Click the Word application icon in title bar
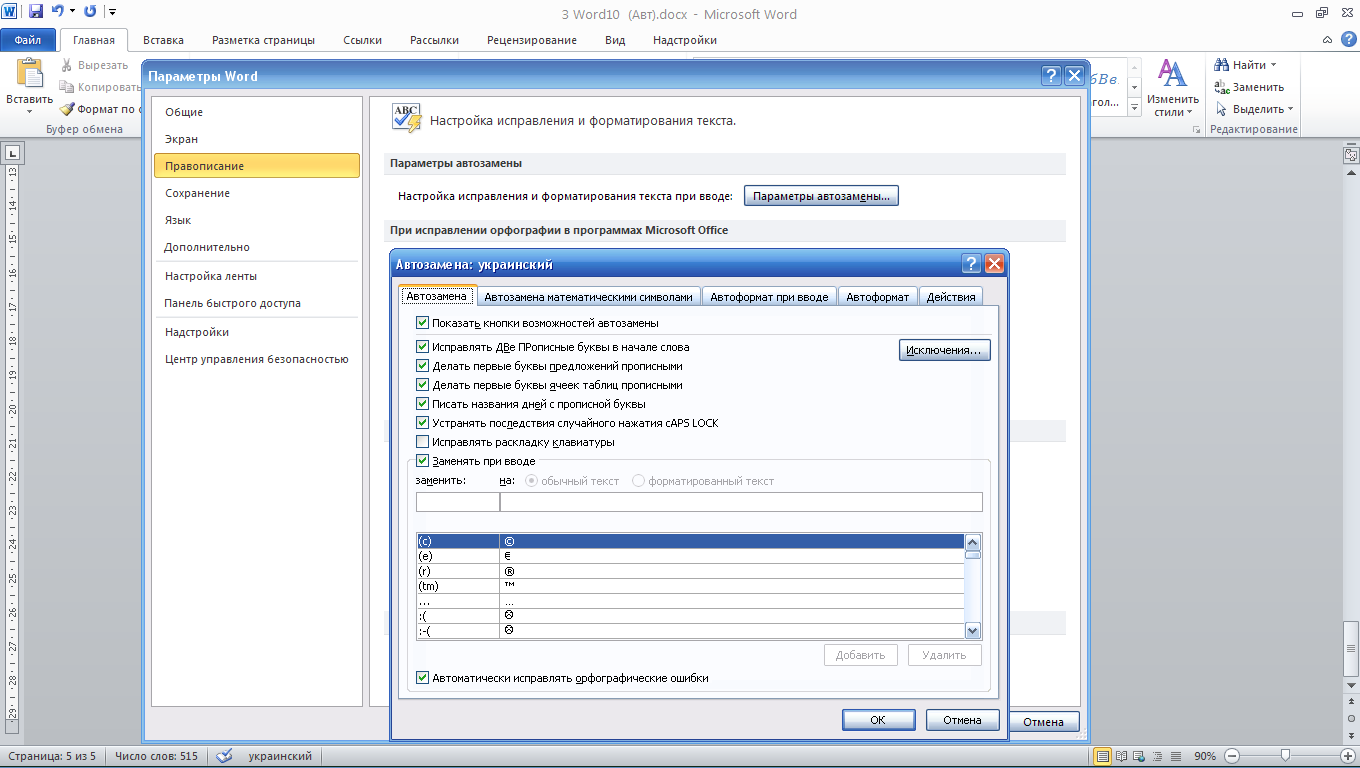Image resolution: width=1360 pixels, height=768 pixels. [10, 12]
